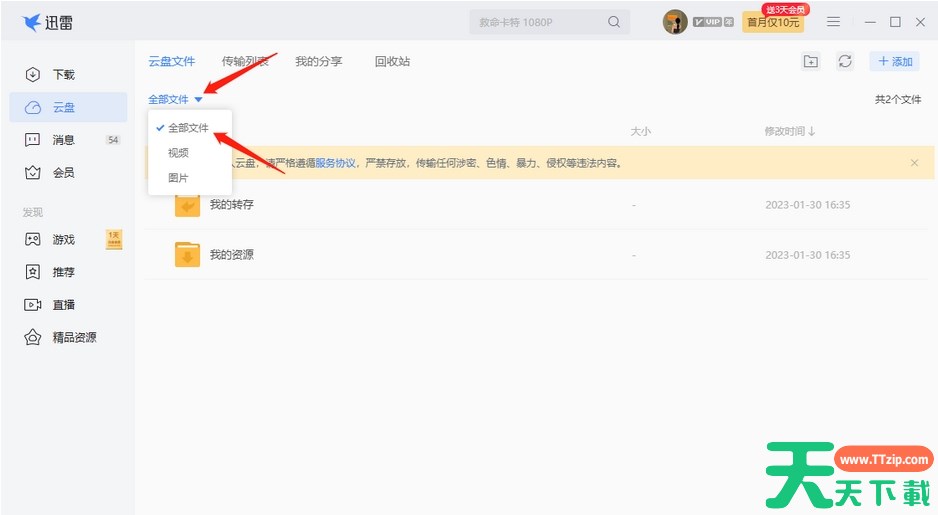The image size is (938, 515).
Task: Choose 视频 filter in dropdown
Action: coord(178,153)
